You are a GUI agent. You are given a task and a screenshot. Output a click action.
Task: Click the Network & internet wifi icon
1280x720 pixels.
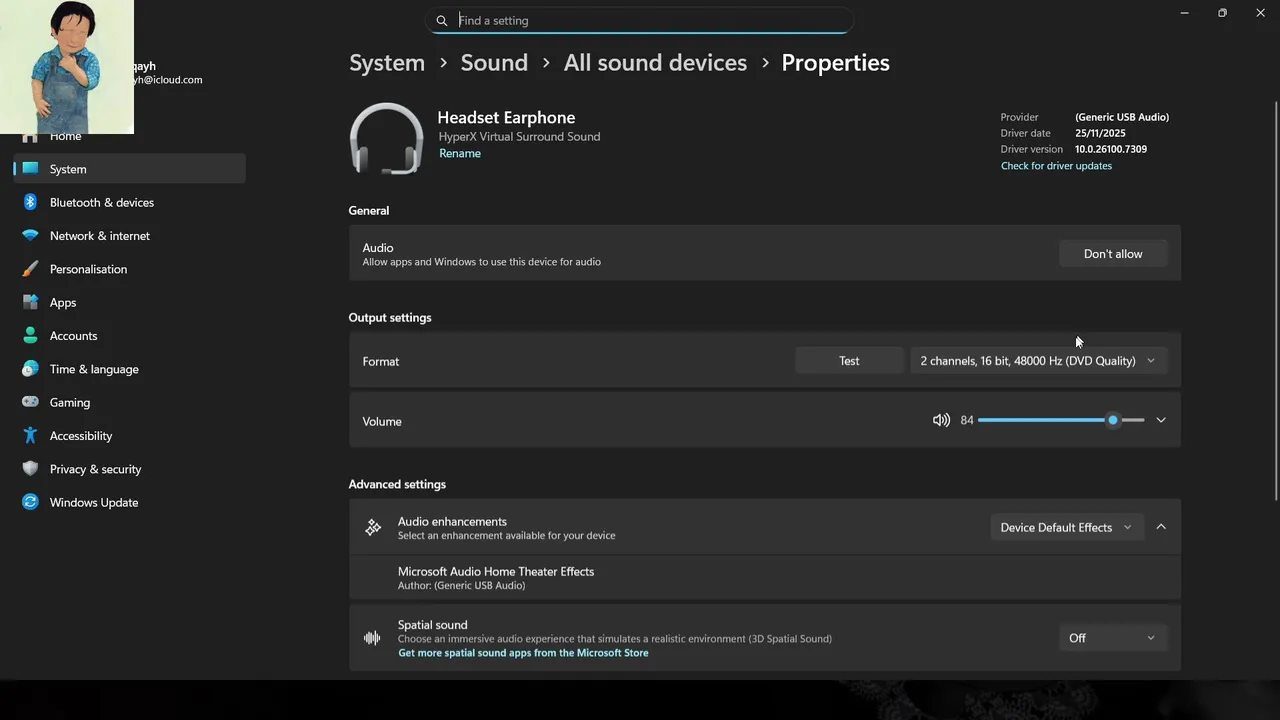[x=30, y=236]
